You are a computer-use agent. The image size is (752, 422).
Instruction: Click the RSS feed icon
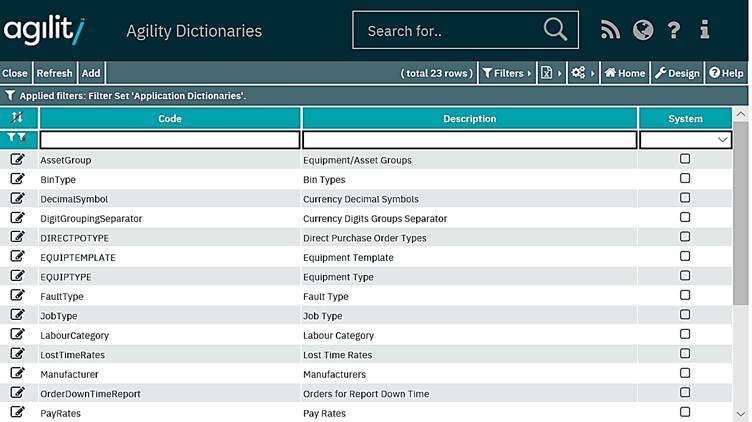pyautogui.click(x=610, y=30)
